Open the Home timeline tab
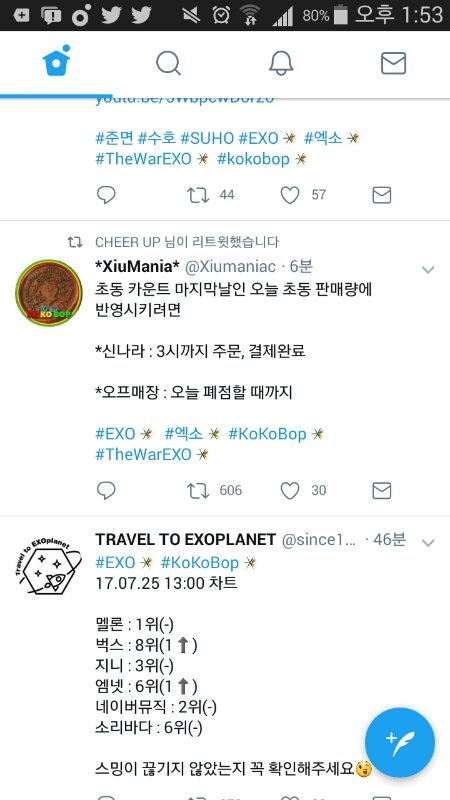 point(56,61)
